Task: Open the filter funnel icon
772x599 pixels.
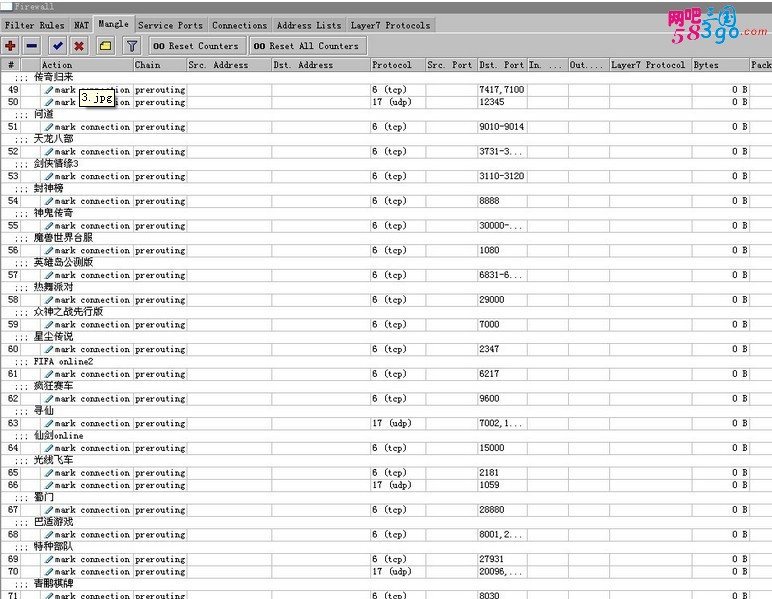Action: pos(131,46)
